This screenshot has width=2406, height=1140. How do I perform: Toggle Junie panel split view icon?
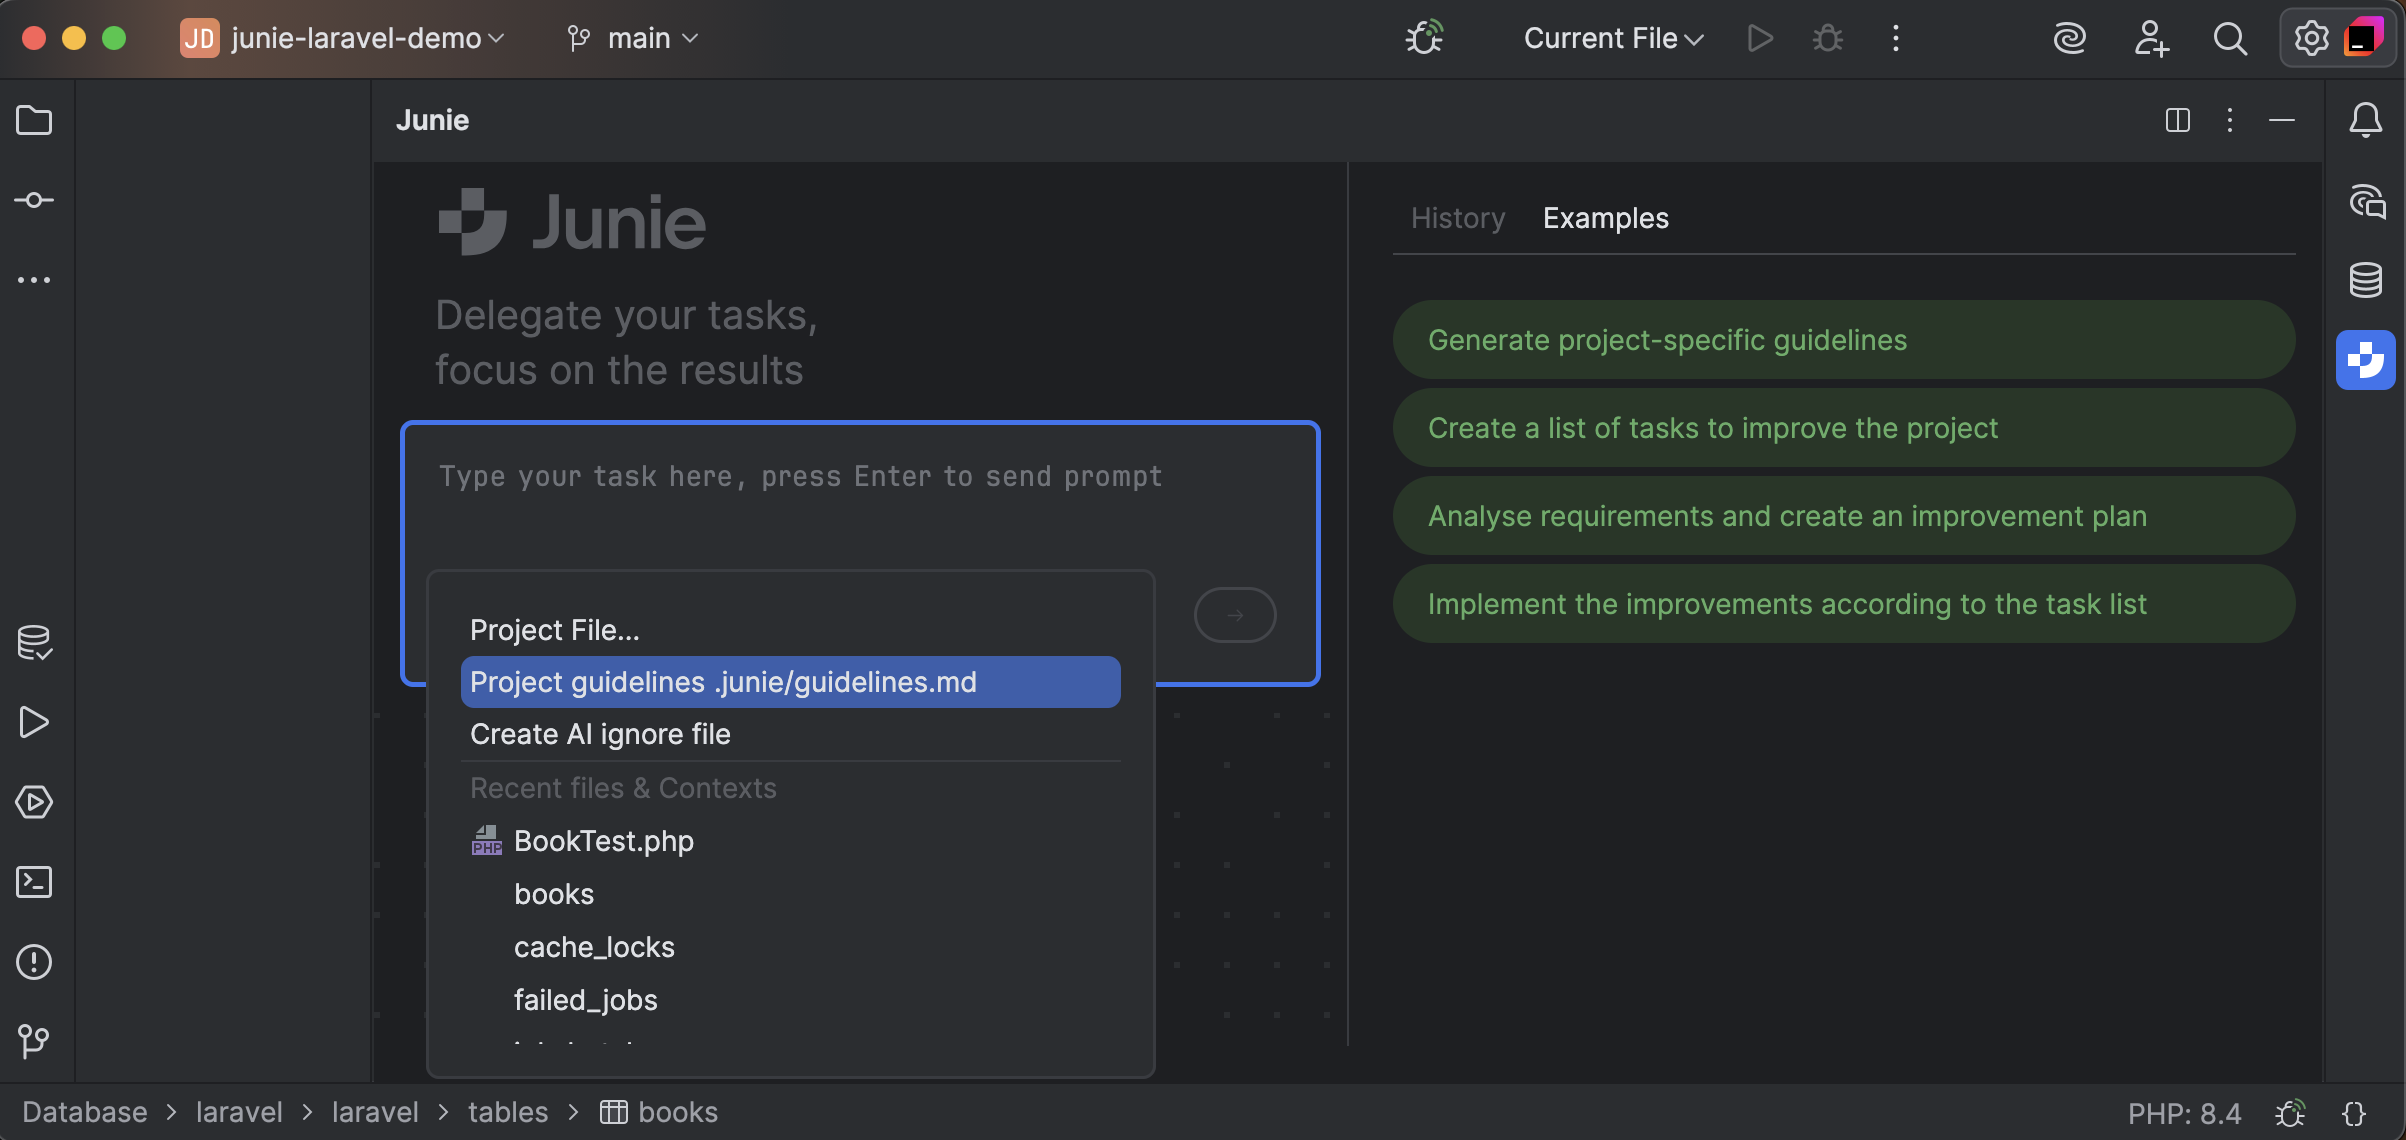pyautogui.click(x=2177, y=120)
